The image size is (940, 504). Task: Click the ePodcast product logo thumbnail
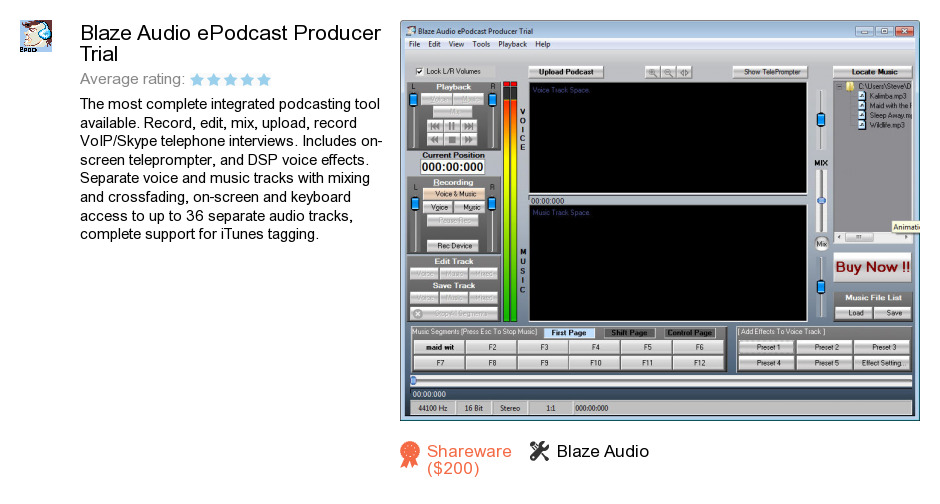[36, 36]
